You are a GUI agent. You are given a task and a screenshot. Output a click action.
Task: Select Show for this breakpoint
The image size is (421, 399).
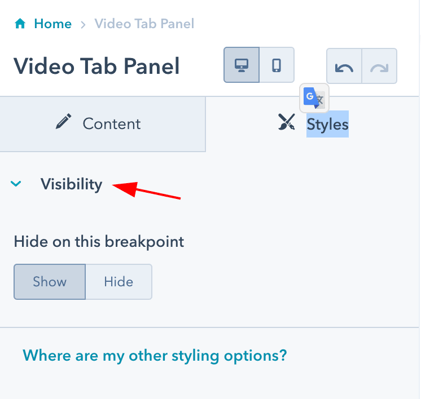(x=50, y=282)
